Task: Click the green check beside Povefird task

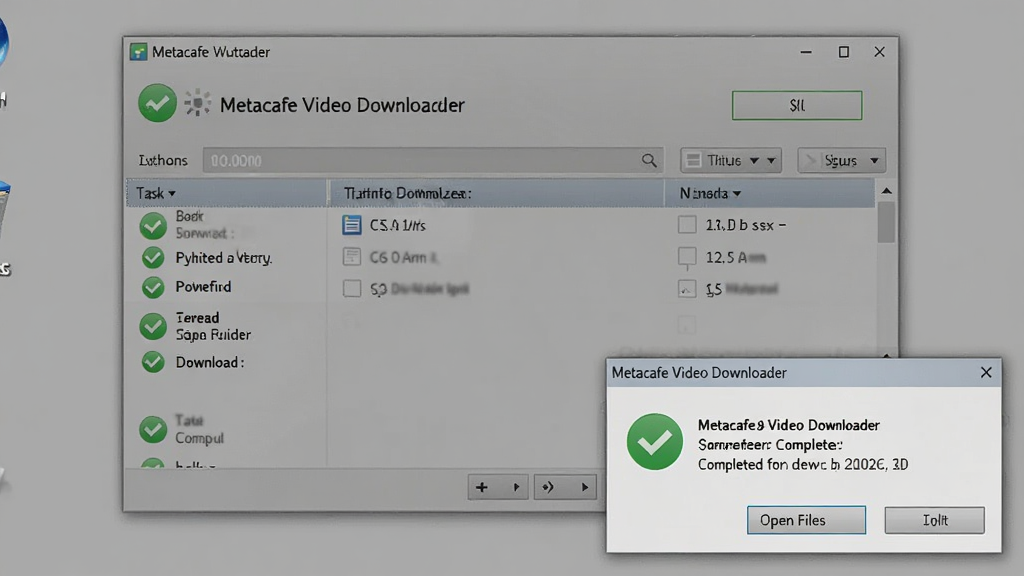Action: pyautogui.click(x=153, y=287)
